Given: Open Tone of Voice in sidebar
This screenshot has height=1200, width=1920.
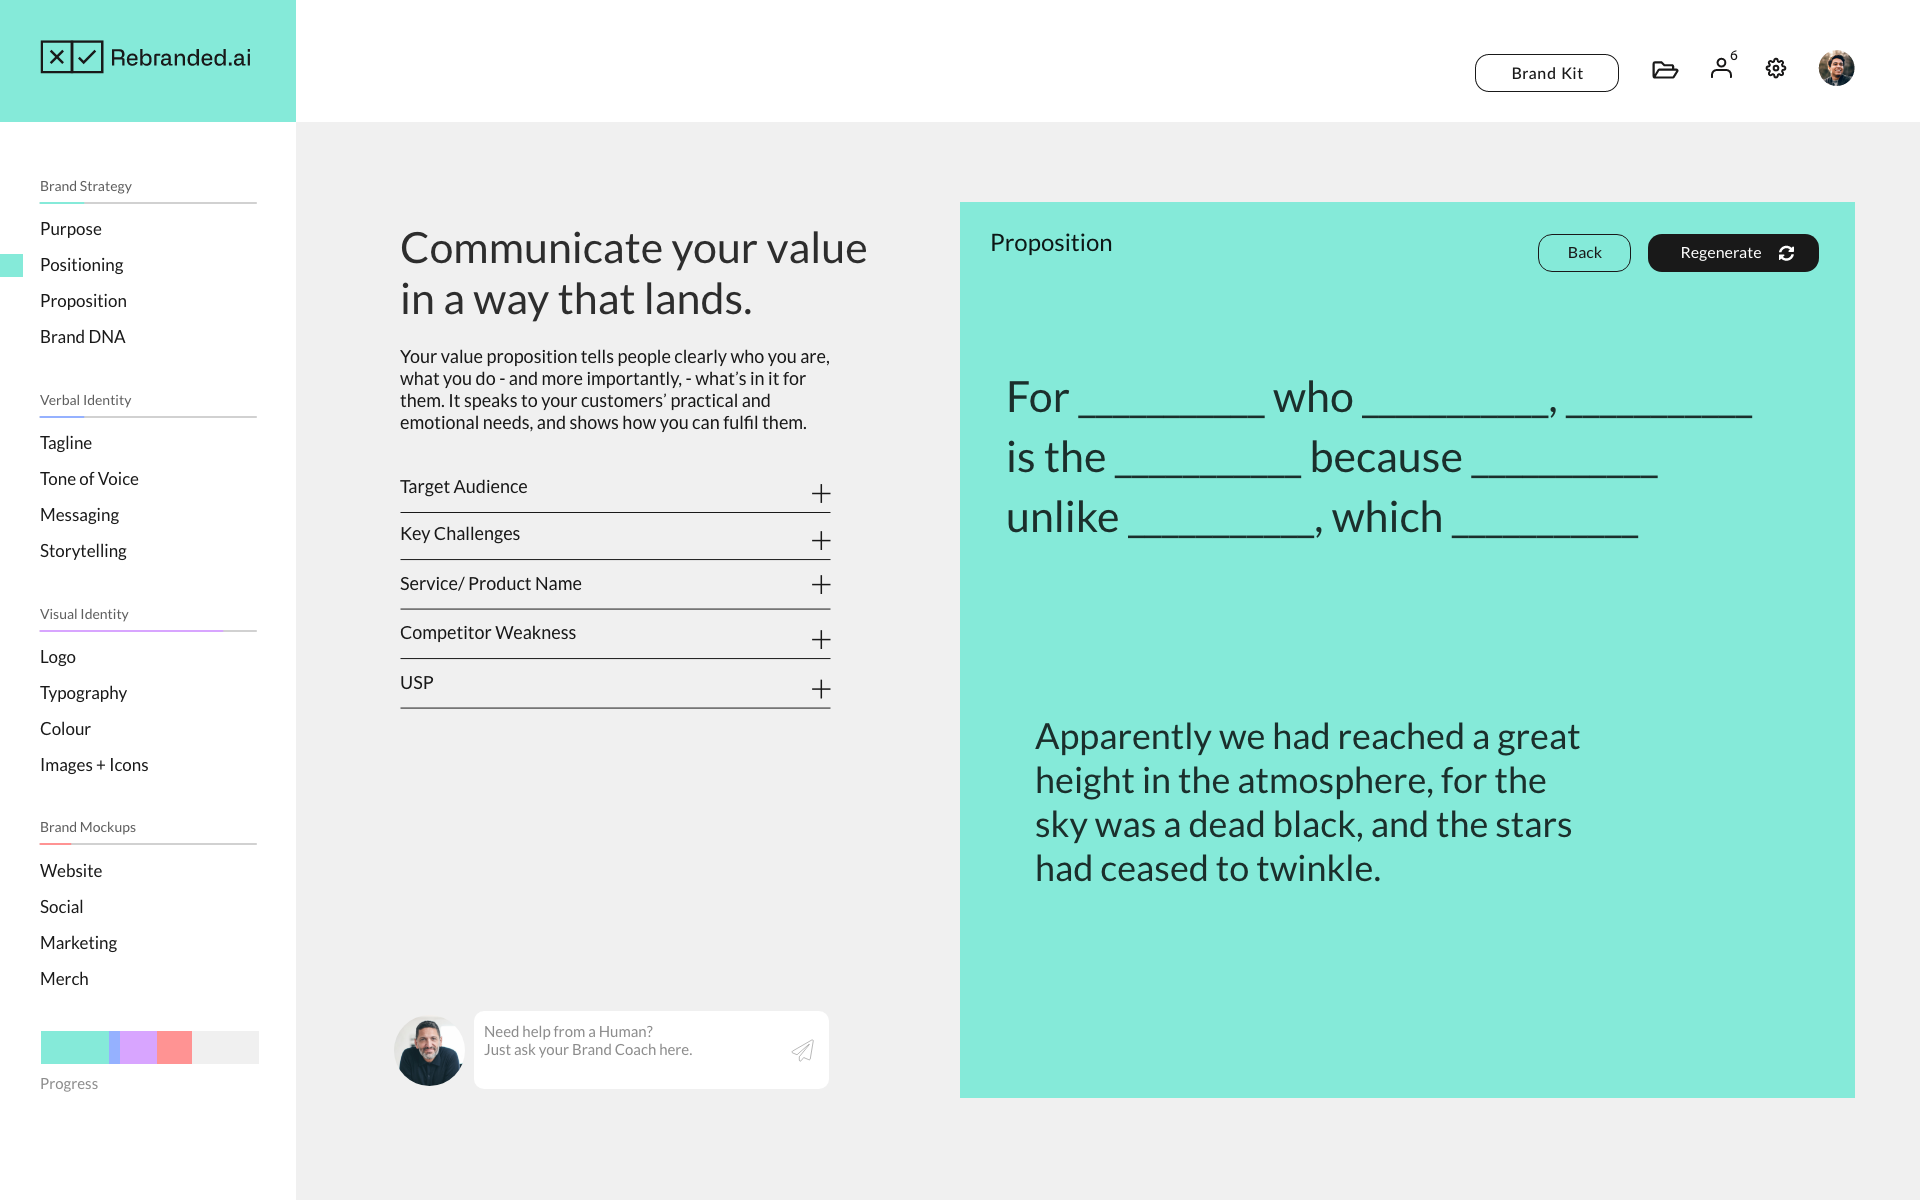Looking at the screenshot, I should pyautogui.click(x=89, y=479).
